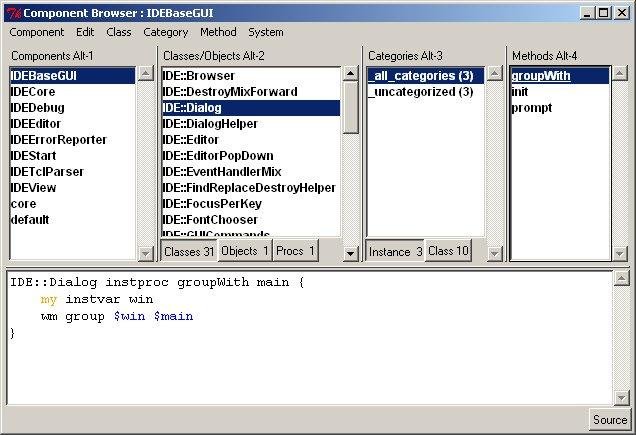Select the Classes 31 toggle button
This screenshot has height=435, width=636.
[x=189, y=251]
